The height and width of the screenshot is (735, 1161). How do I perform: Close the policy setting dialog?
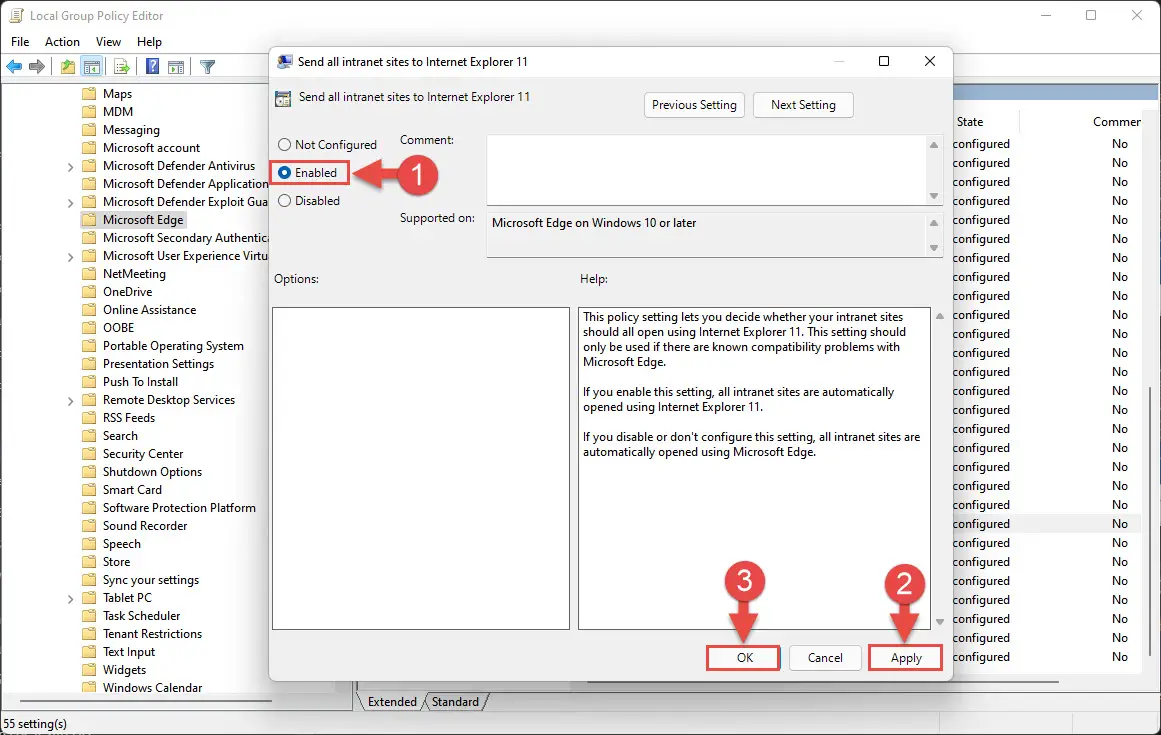(x=930, y=61)
